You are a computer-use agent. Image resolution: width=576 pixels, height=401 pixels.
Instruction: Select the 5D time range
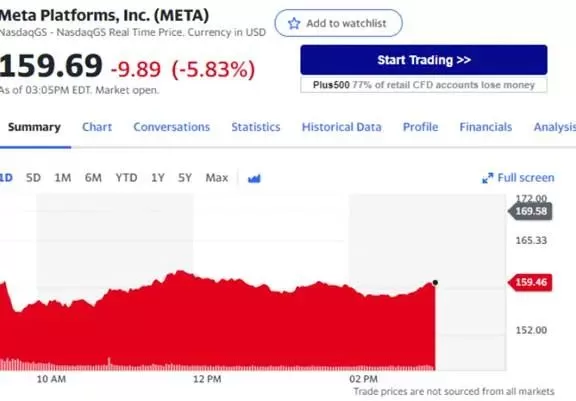pyautogui.click(x=33, y=178)
